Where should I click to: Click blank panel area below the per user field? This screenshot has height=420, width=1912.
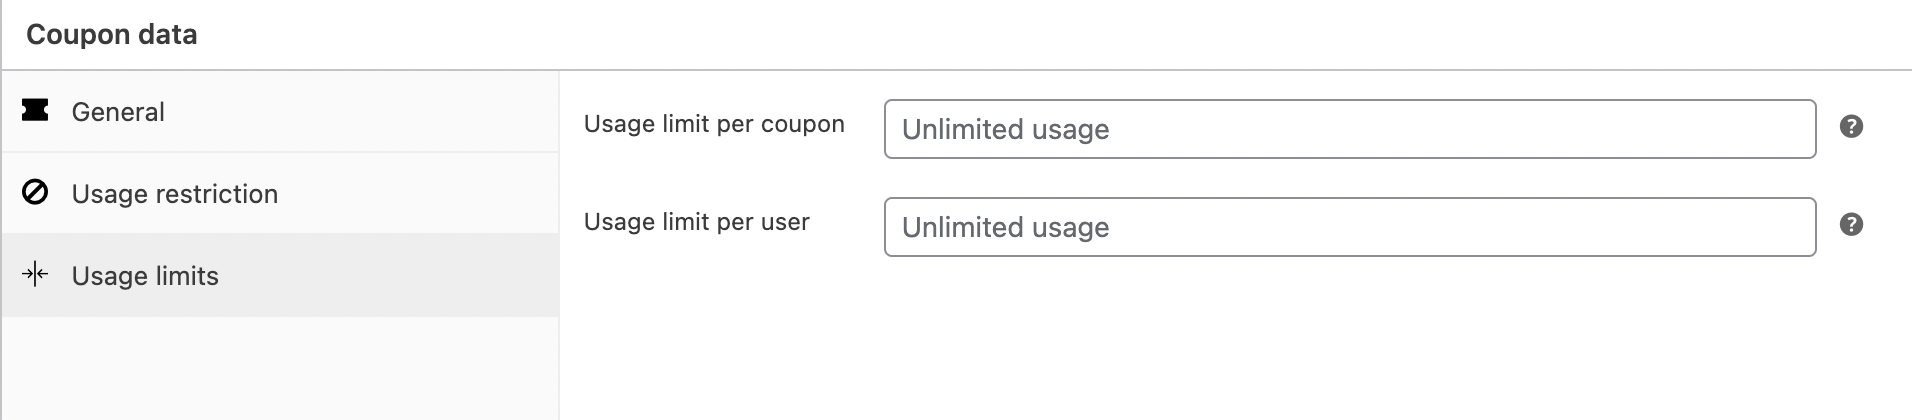(x=1200, y=340)
